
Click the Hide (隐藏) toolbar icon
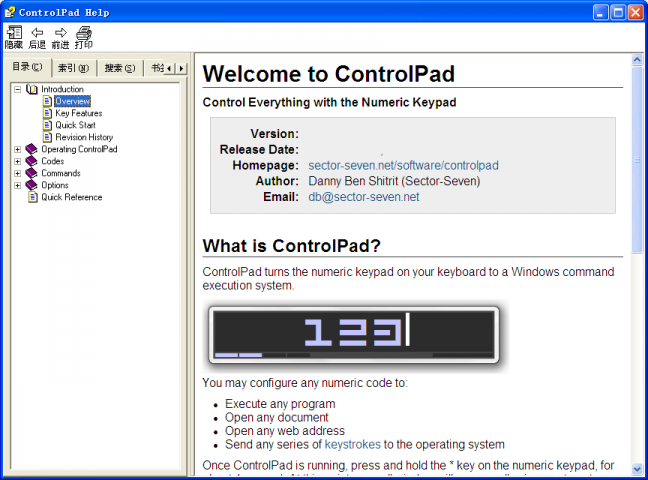tap(13, 33)
